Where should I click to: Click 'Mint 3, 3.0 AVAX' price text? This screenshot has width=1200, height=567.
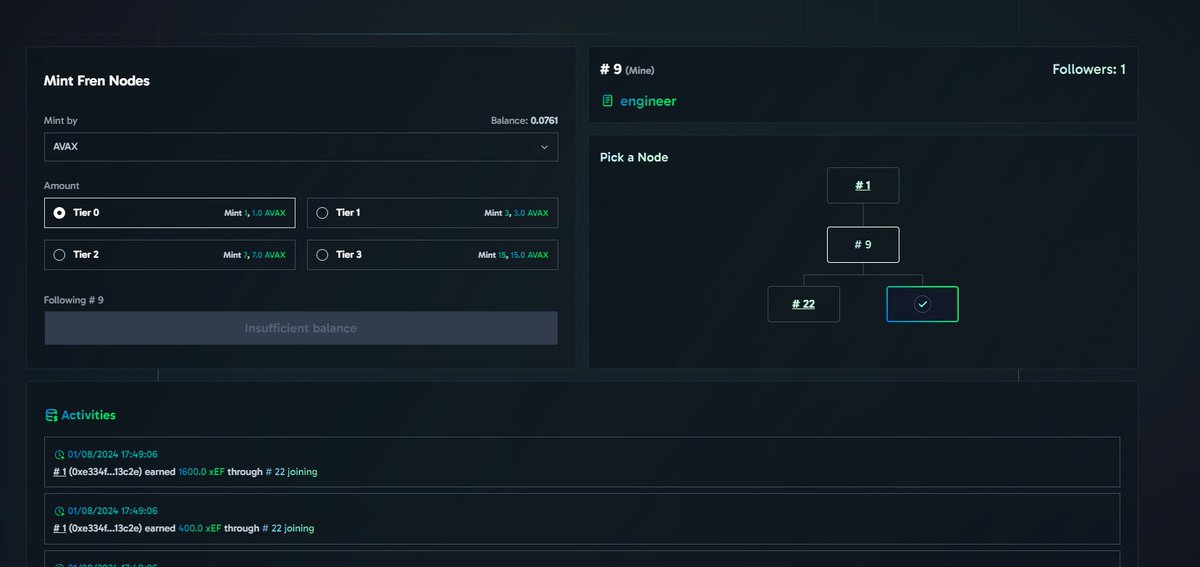516,213
